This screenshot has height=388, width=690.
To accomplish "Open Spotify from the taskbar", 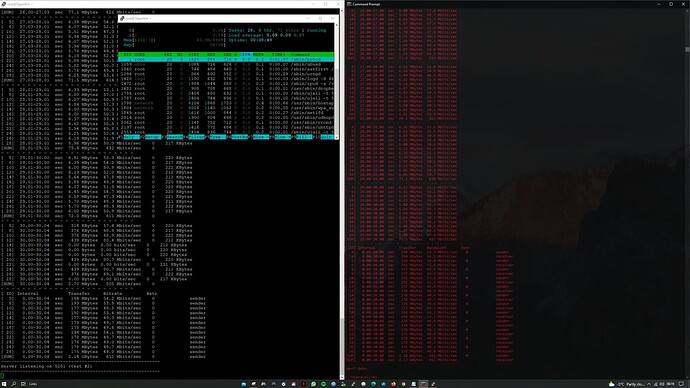I will point(323,384).
